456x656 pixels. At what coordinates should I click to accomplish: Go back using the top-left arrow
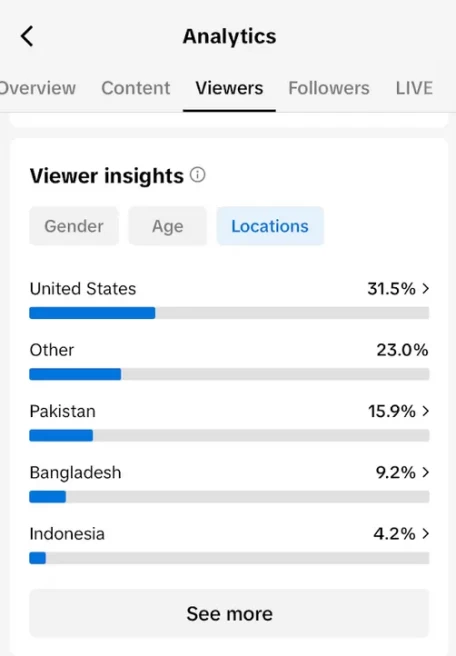27,36
